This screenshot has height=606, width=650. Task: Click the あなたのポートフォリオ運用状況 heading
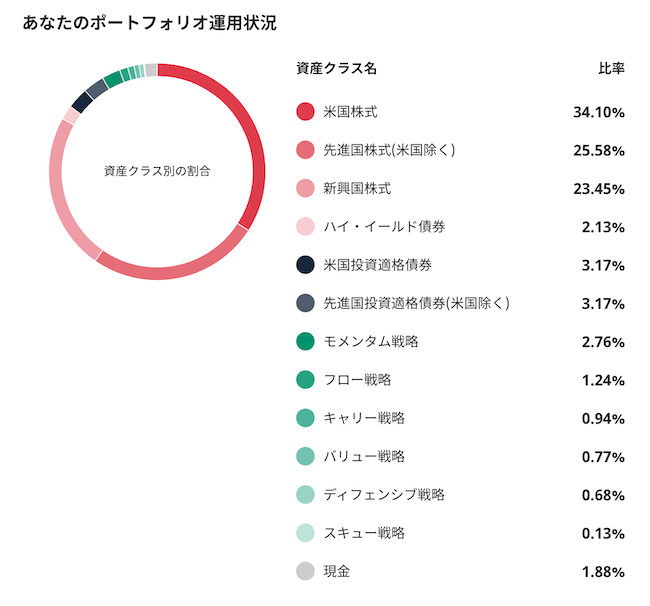tap(149, 23)
